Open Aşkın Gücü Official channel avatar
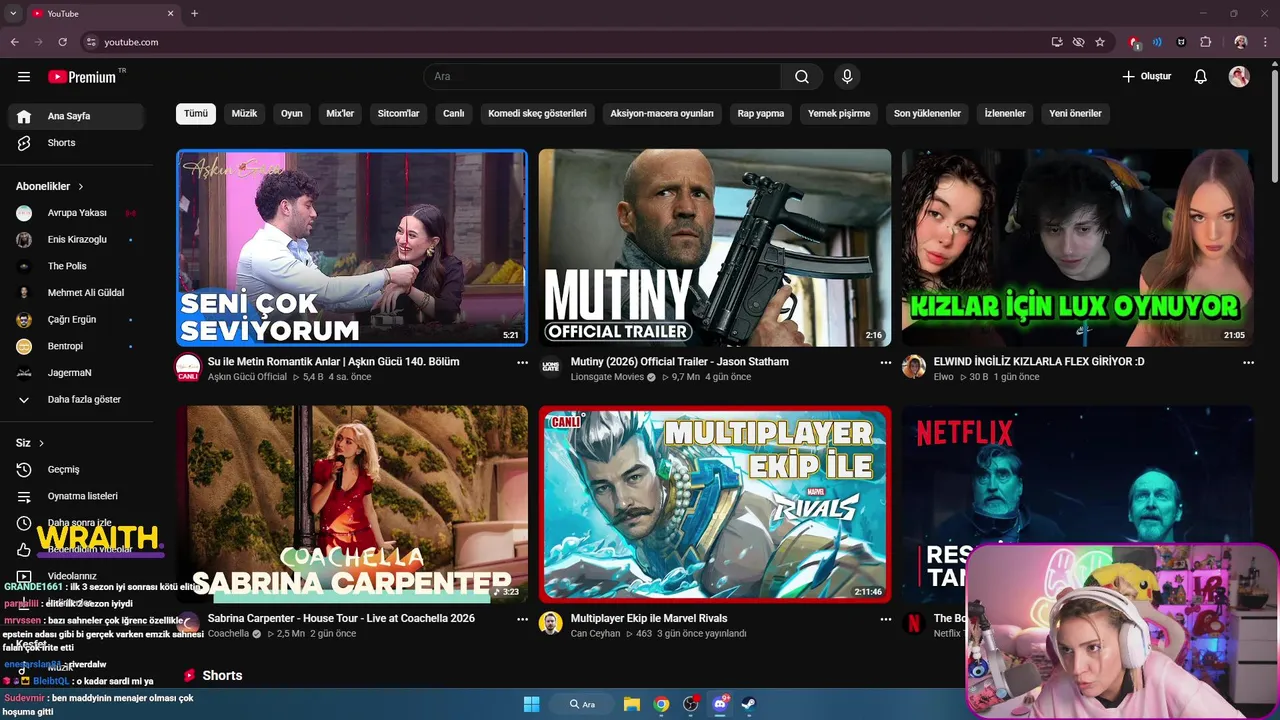The image size is (1280, 720). (188, 367)
